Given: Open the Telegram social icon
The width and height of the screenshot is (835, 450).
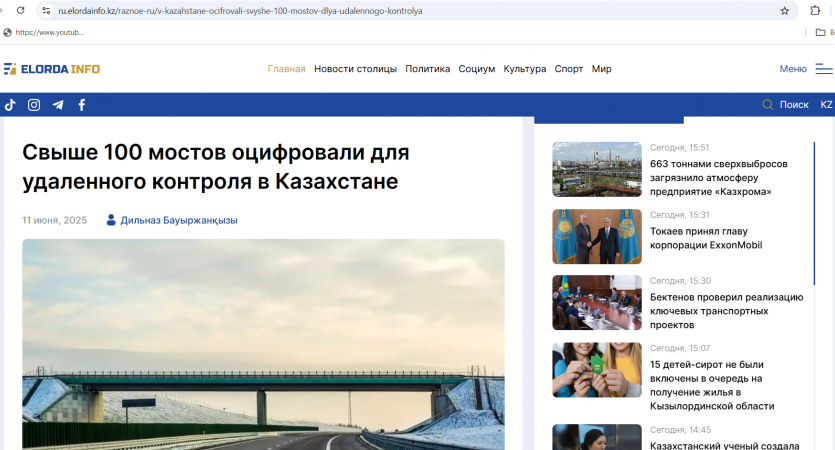Looking at the screenshot, I should pyautogui.click(x=58, y=105).
